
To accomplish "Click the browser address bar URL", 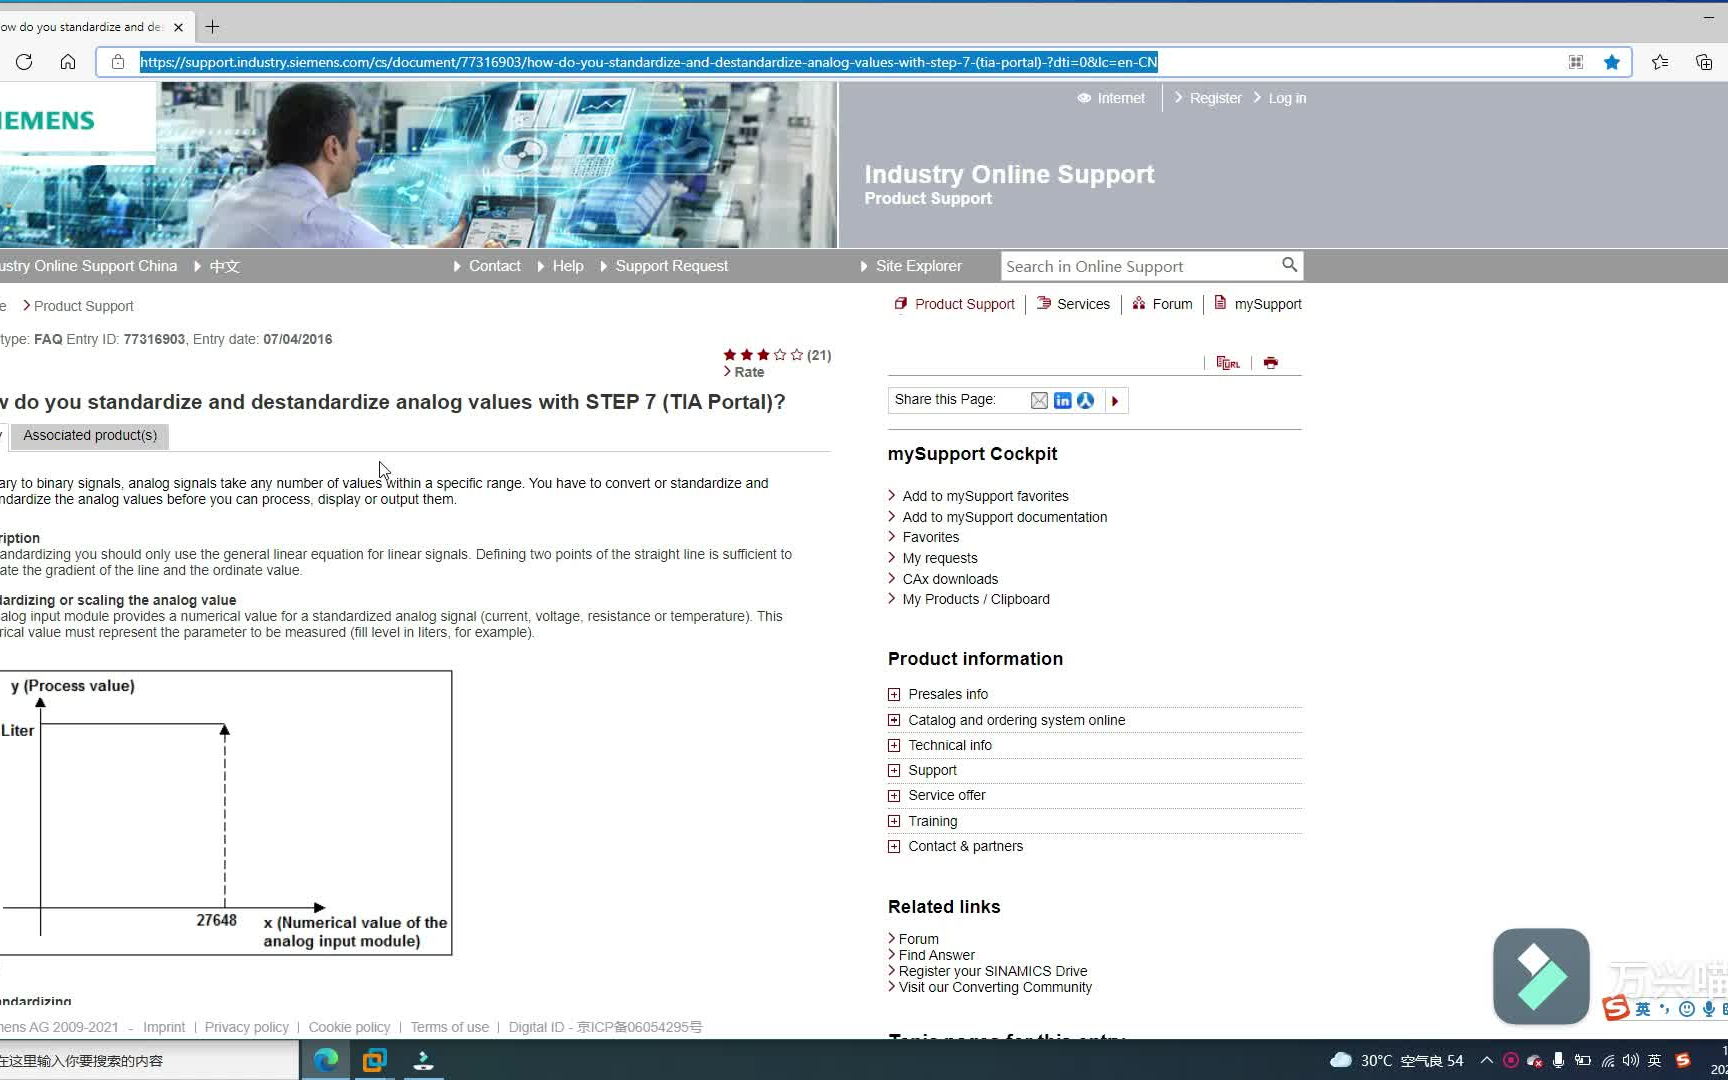I will pyautogui.click(x=648, y=62).
